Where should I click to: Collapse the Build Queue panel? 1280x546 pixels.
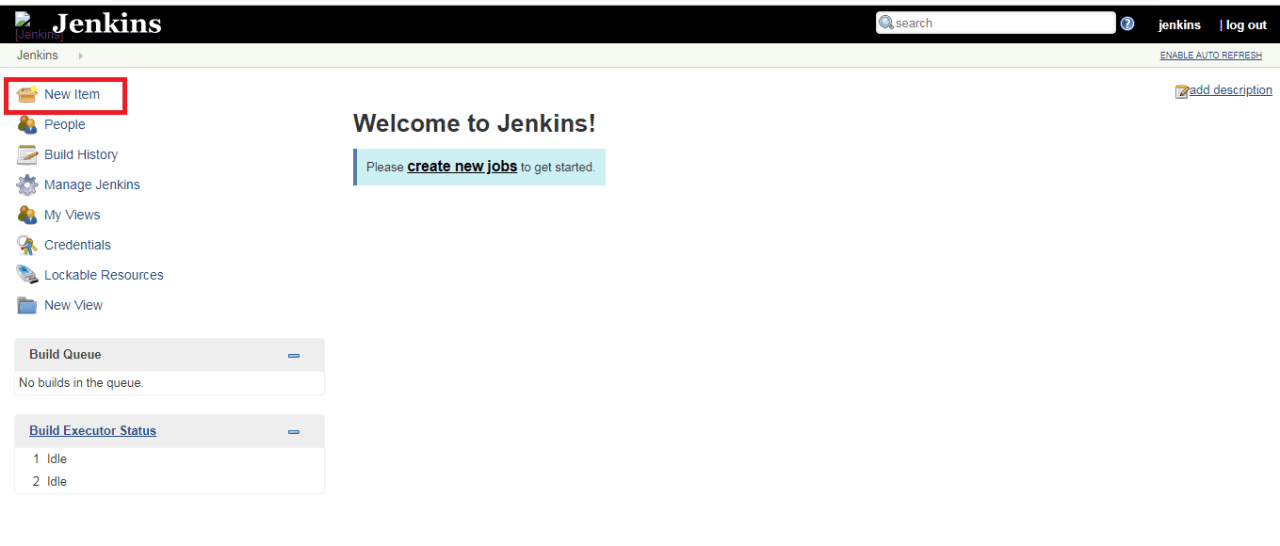[x=294, y=355]
